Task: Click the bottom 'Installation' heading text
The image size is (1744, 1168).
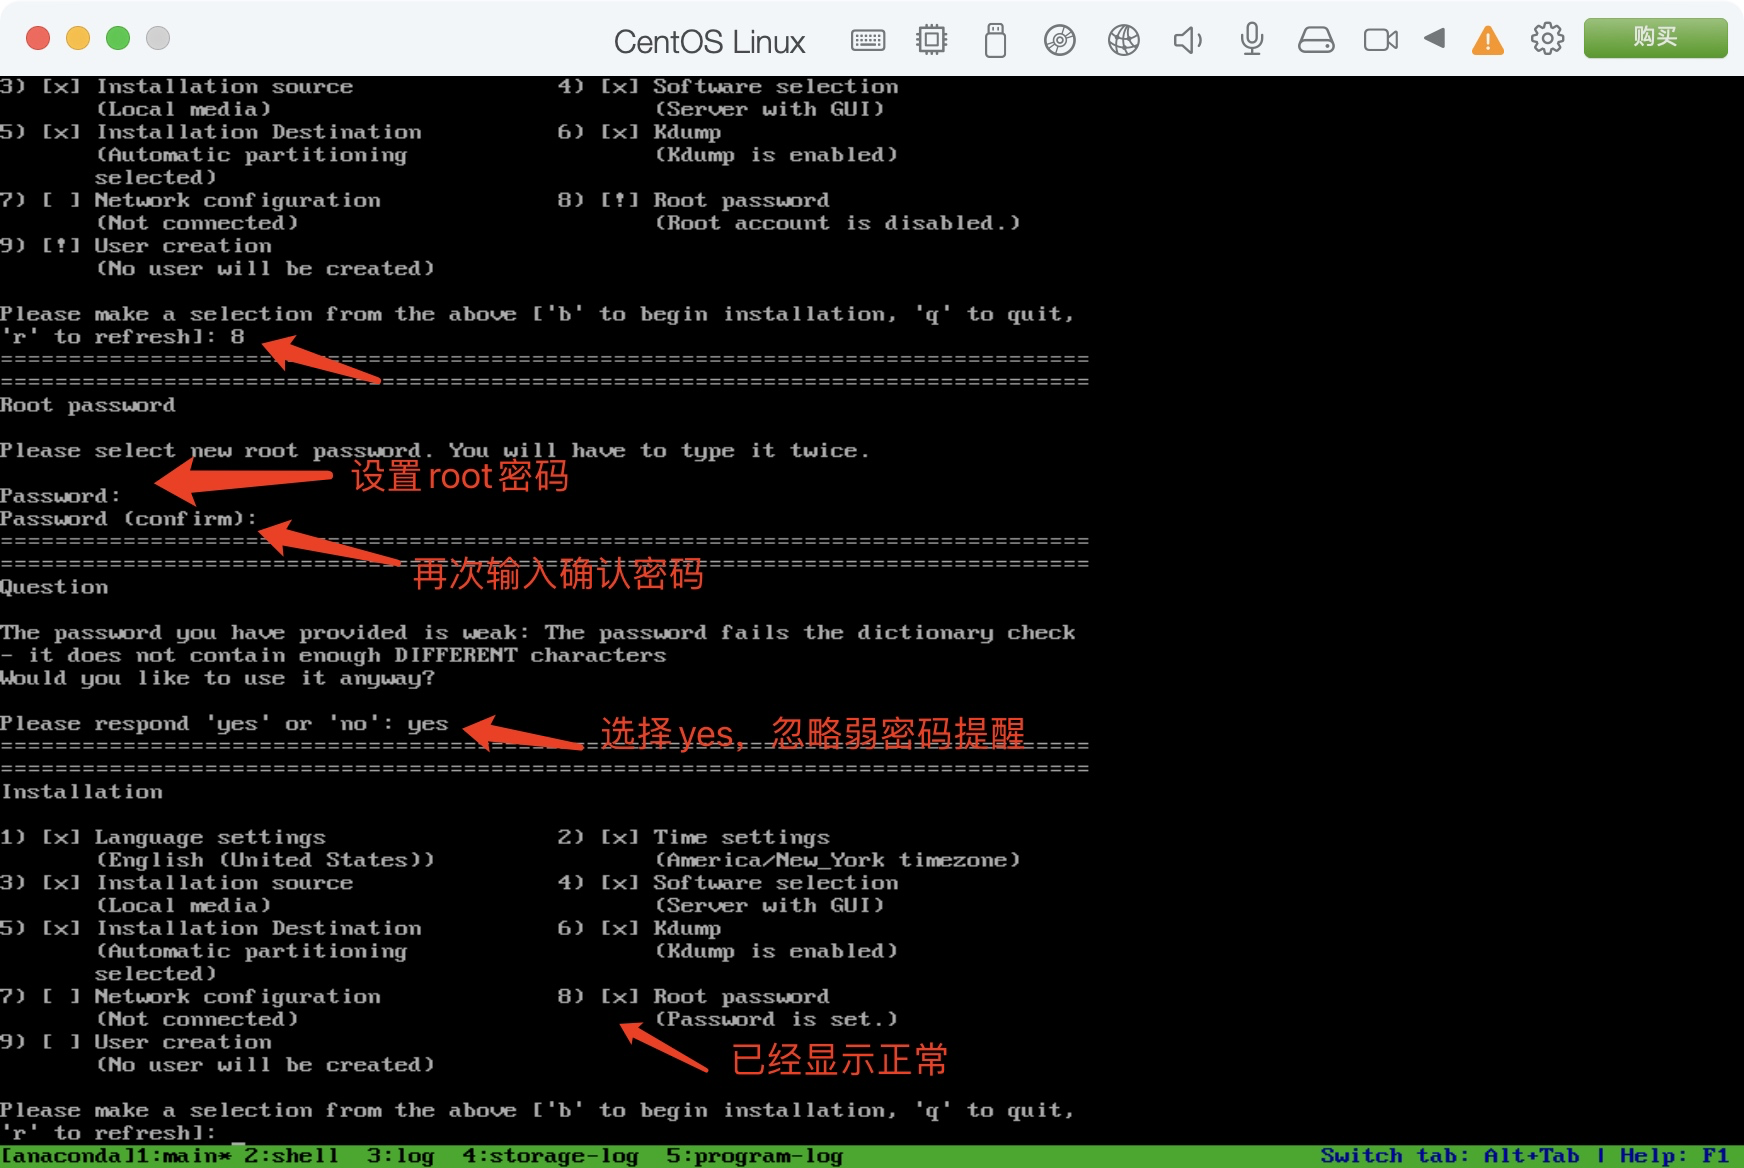Action: [81, 792]
